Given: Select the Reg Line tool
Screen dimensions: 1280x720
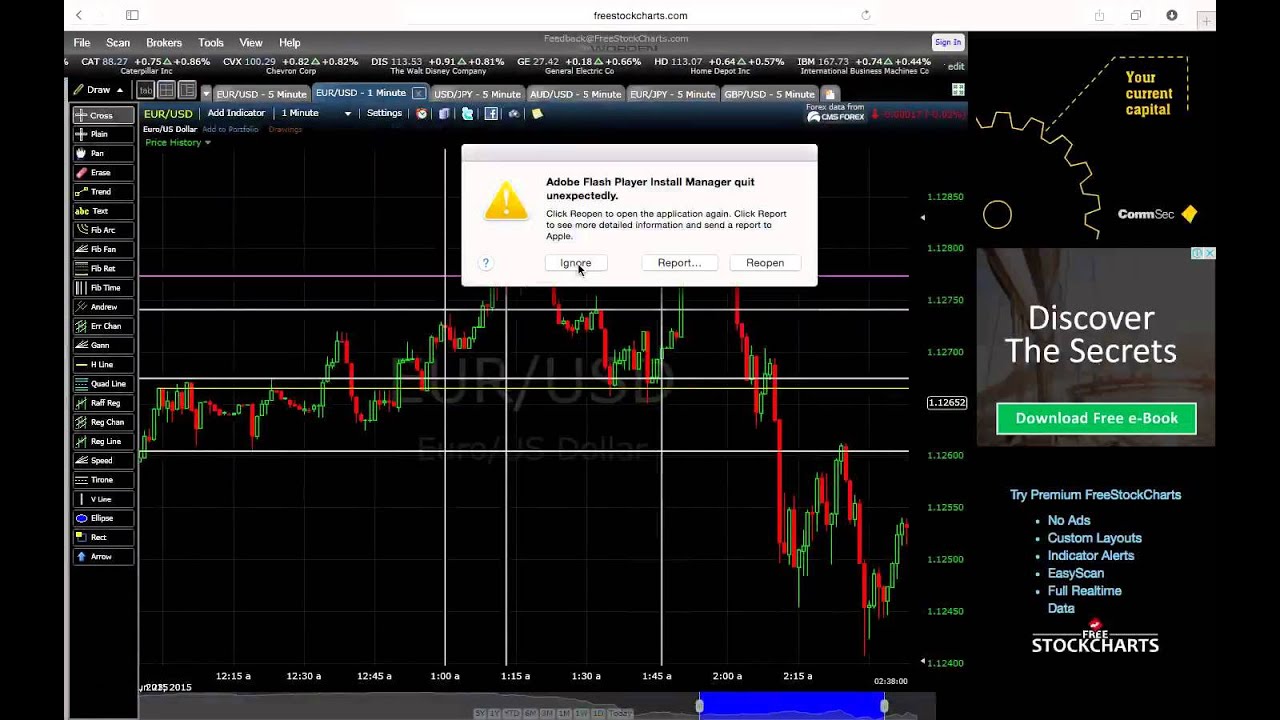Looking at the screenshot, I should pyautogui.click(x=103, y=441).
